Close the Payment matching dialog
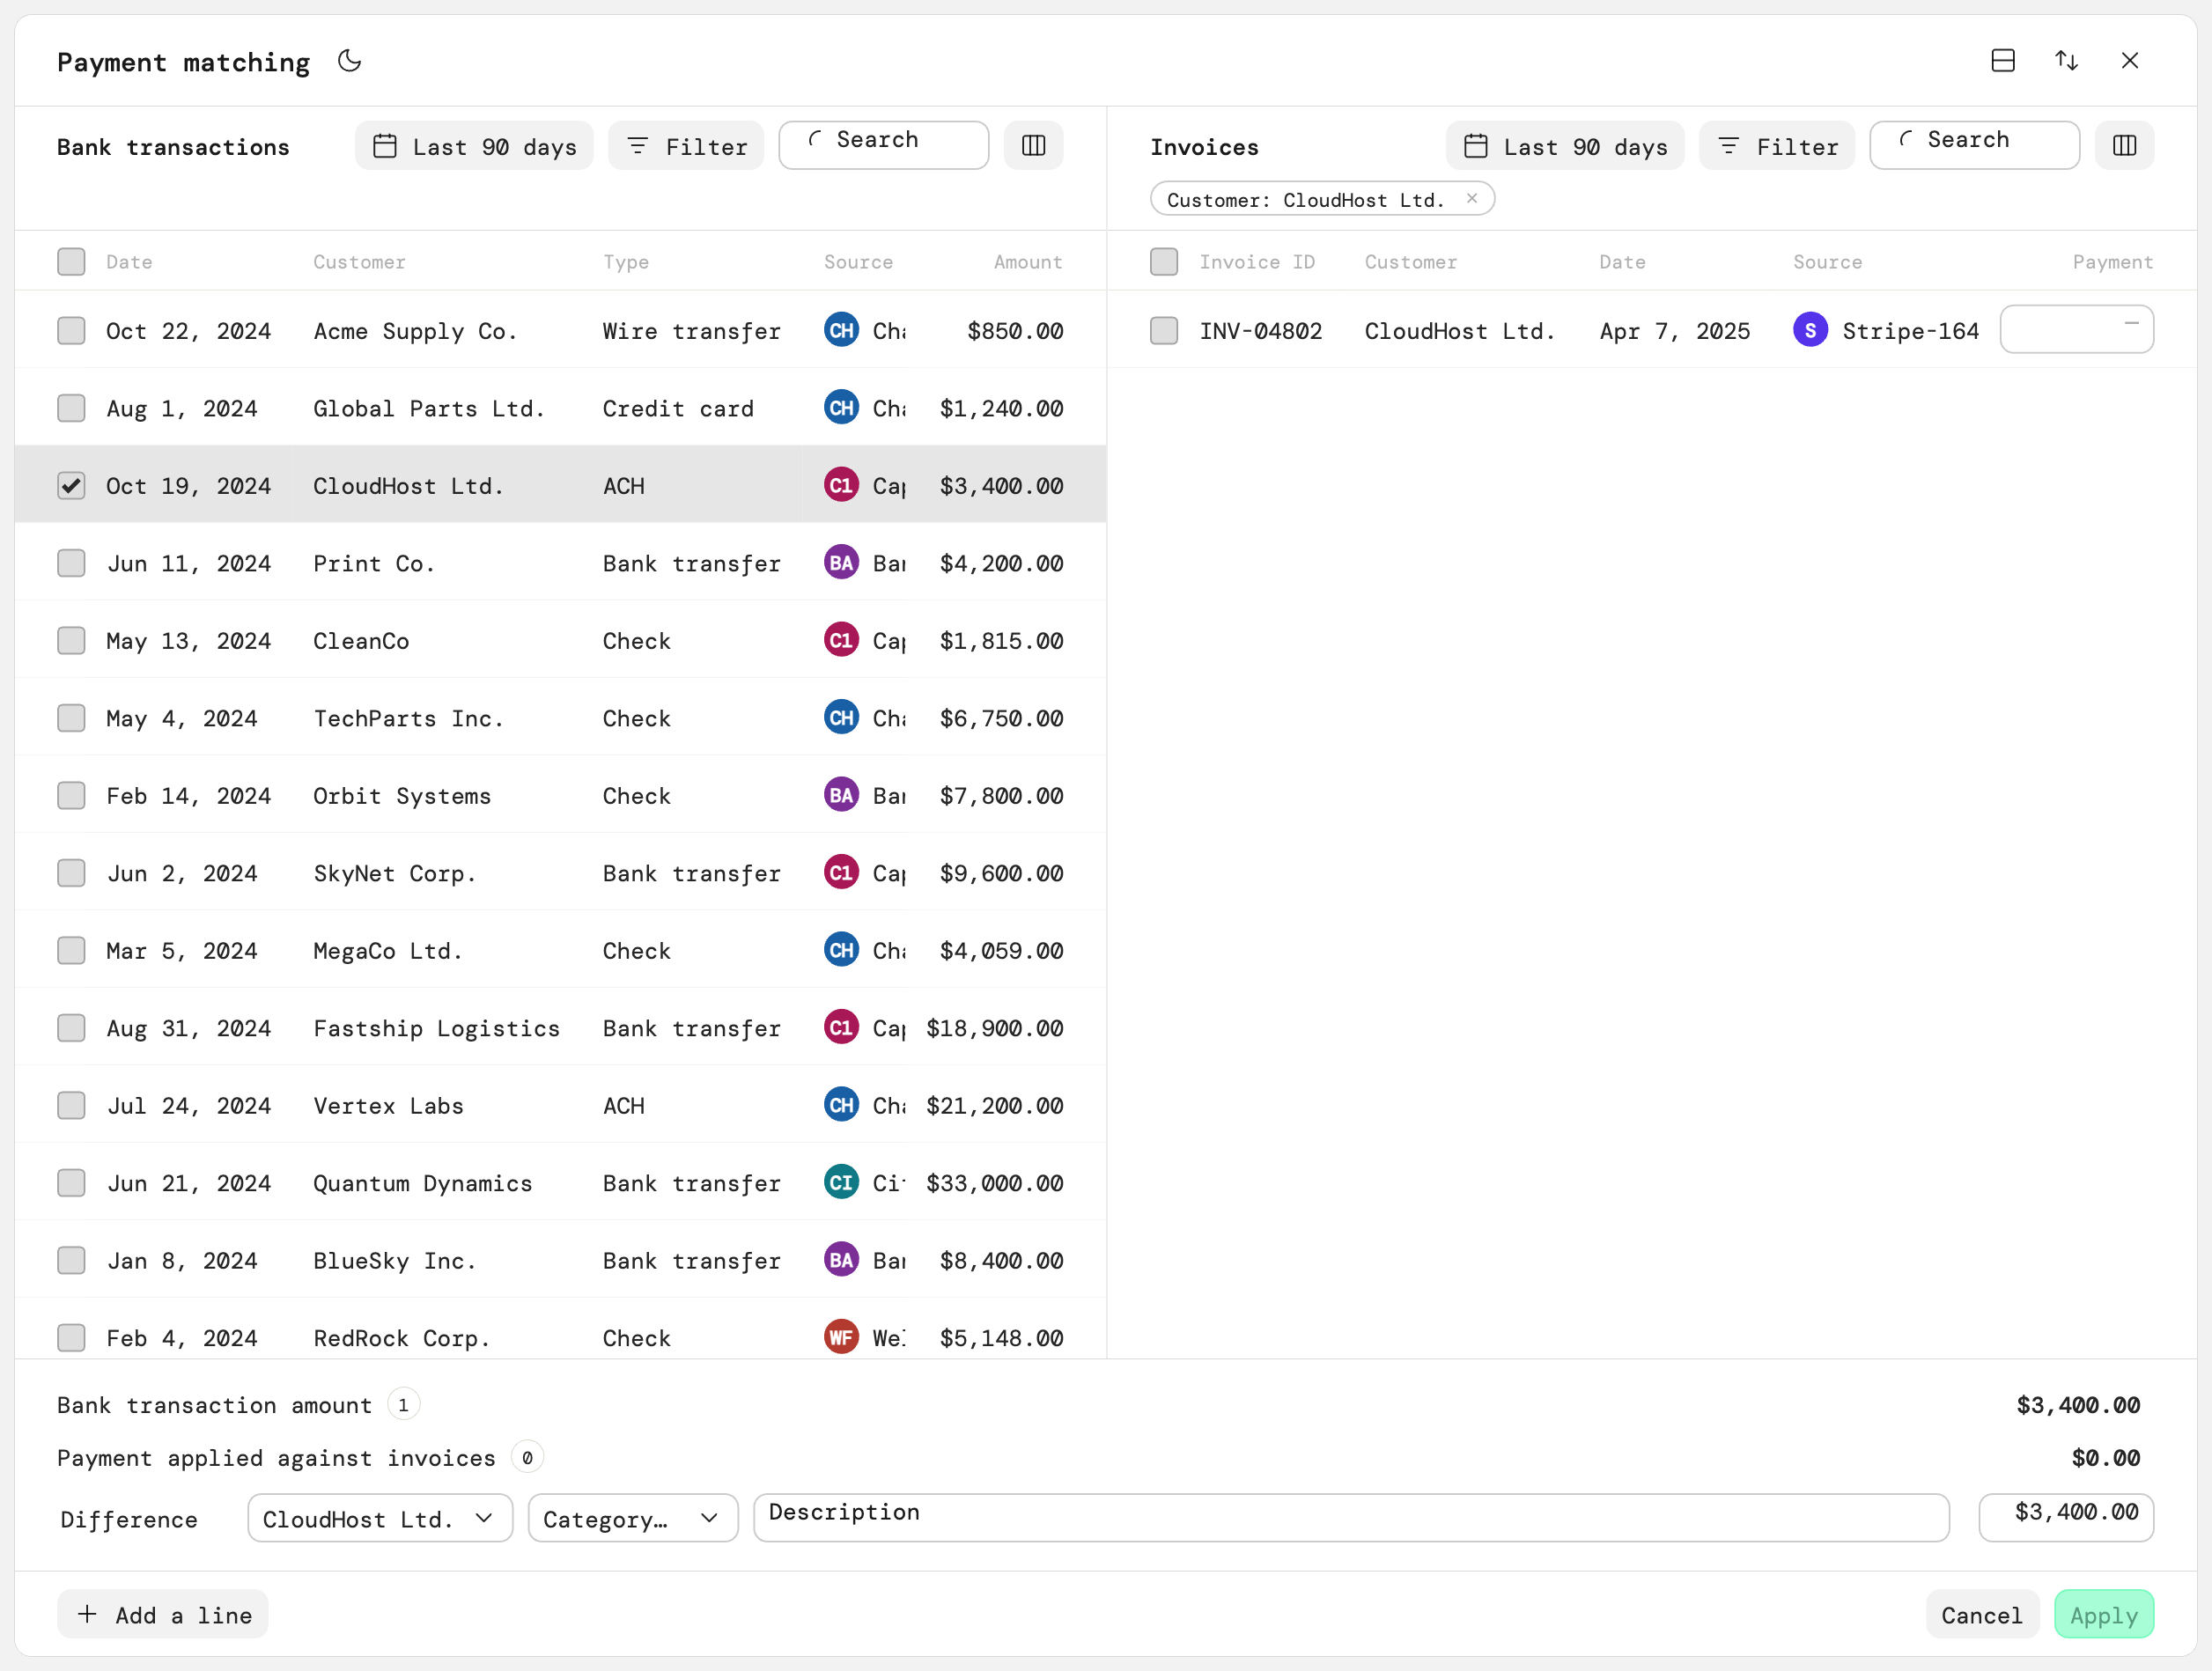2212x1671 pixels. pyautogui.click(x=2130, y=61)
